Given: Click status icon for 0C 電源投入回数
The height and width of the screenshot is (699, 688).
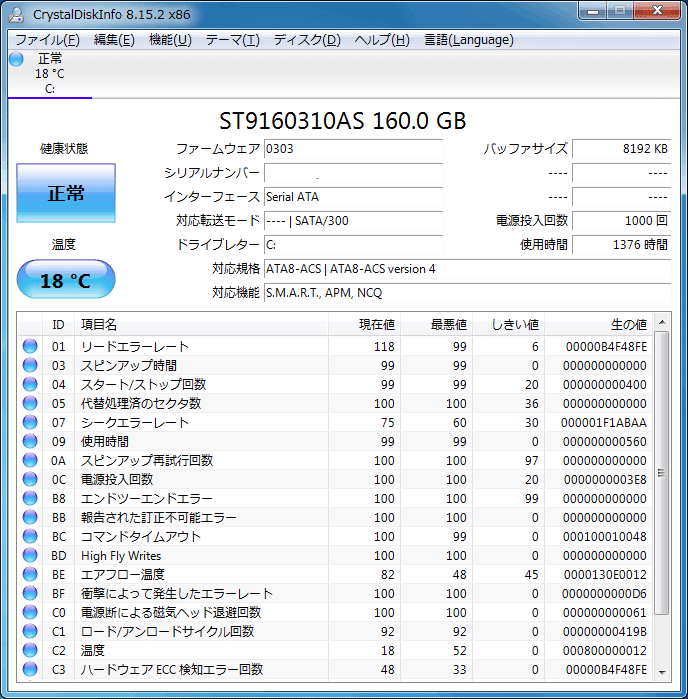Looking at the screenshot, I should (x=30, y=479).
